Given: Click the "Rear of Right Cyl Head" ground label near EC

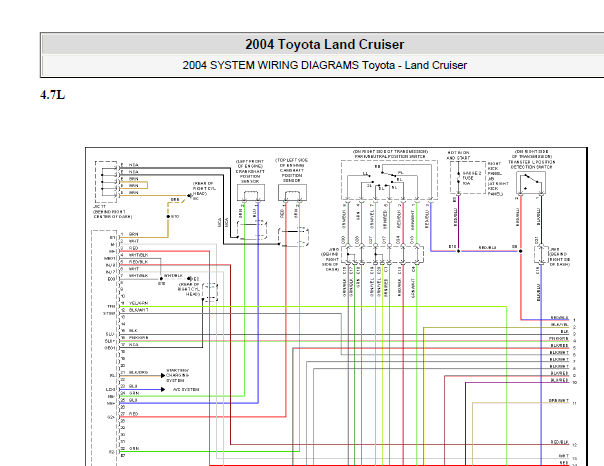Looking at the screenshot, I should click(203, 189).
